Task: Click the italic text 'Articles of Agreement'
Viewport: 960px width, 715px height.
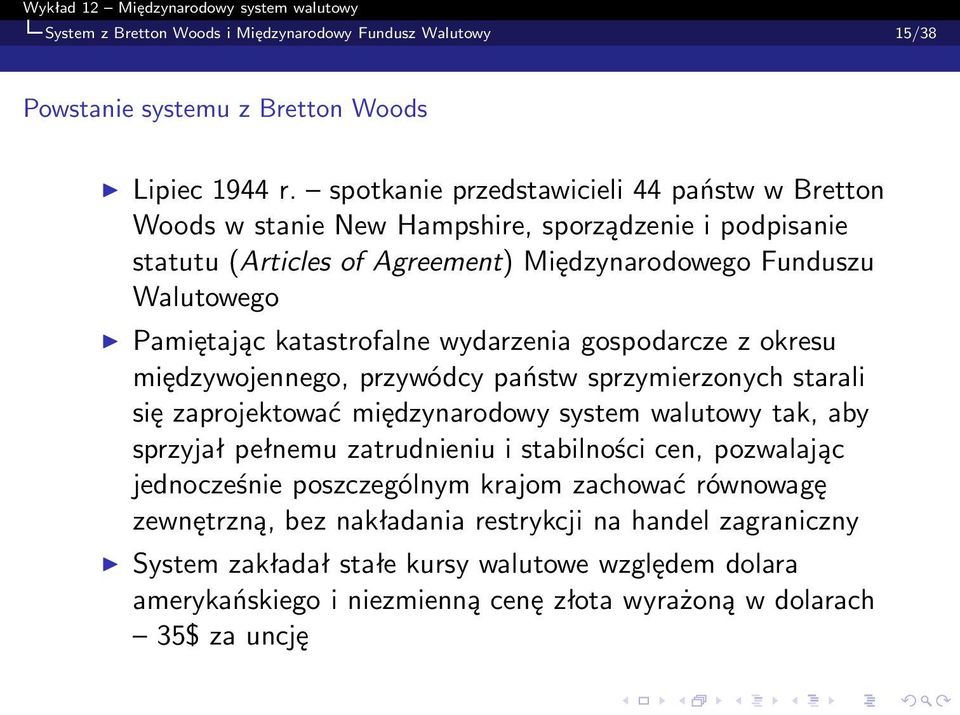Action: click(372, 262)
